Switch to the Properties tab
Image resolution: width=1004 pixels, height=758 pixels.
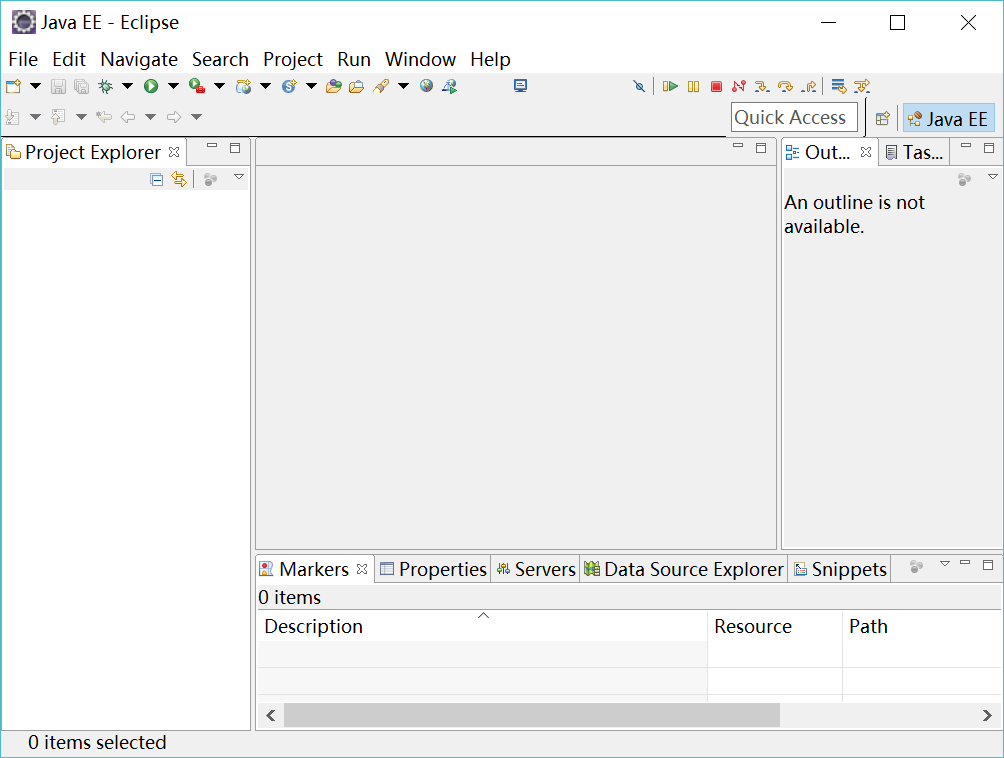tap(433, 568)
